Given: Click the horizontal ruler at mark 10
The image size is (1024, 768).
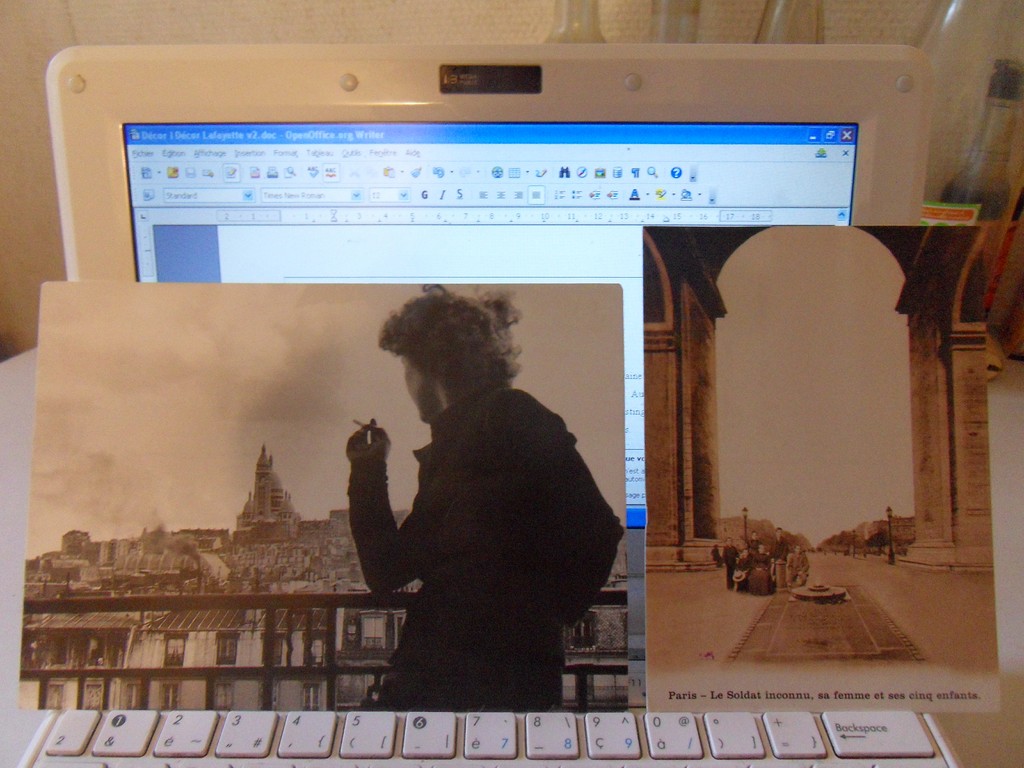Looking at the screenshot, I should pyautogui.click(x=544, y=216).
